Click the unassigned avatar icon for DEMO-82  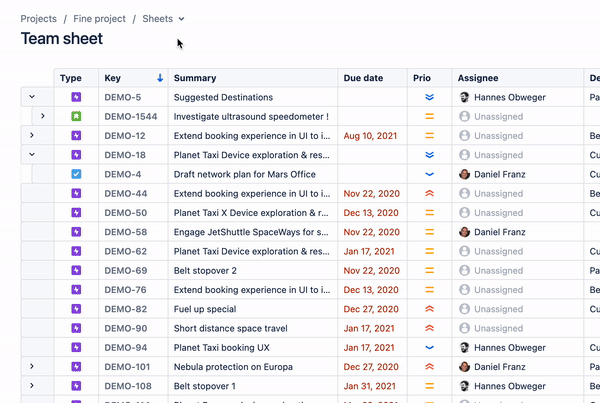464,309
